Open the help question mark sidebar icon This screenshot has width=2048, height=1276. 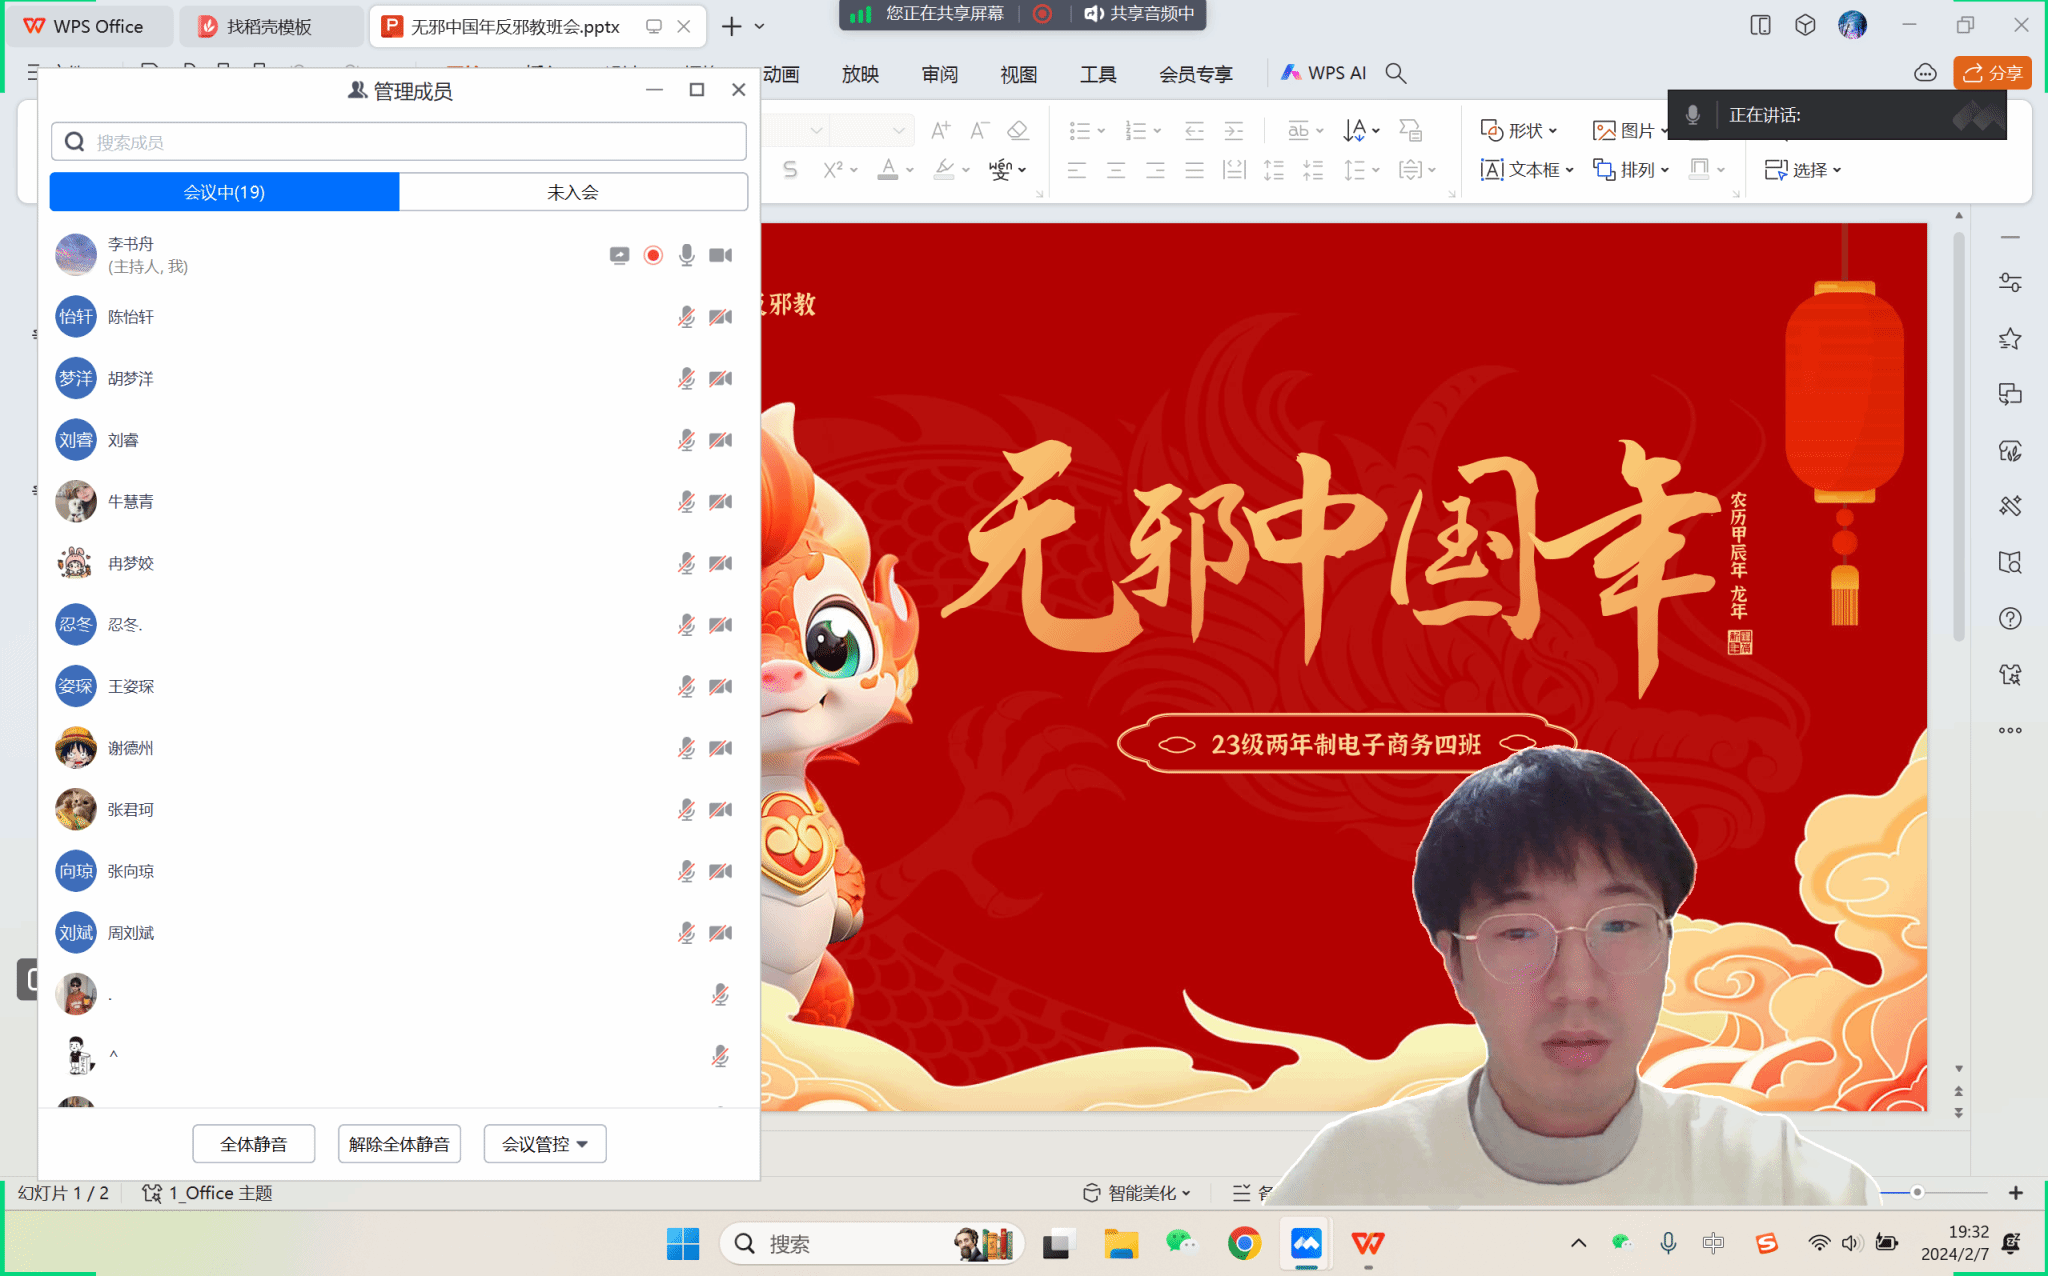coord(2010,619)
